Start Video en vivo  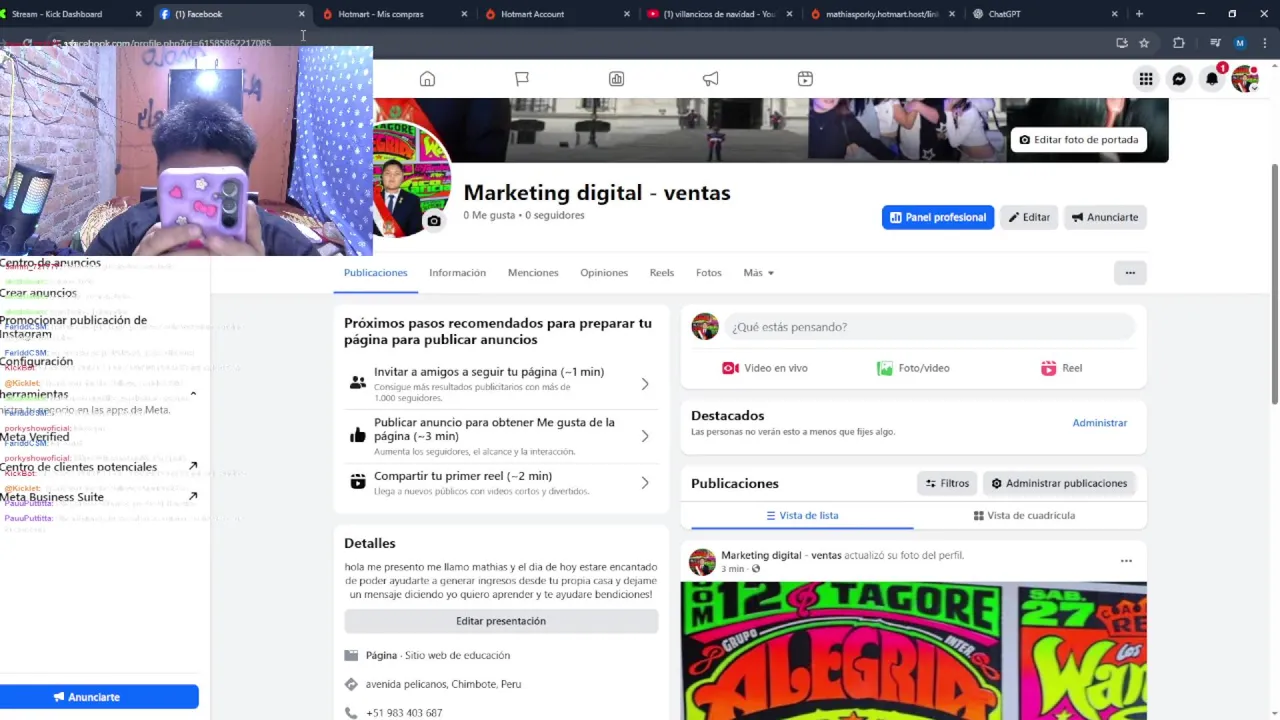pos(765,368)
